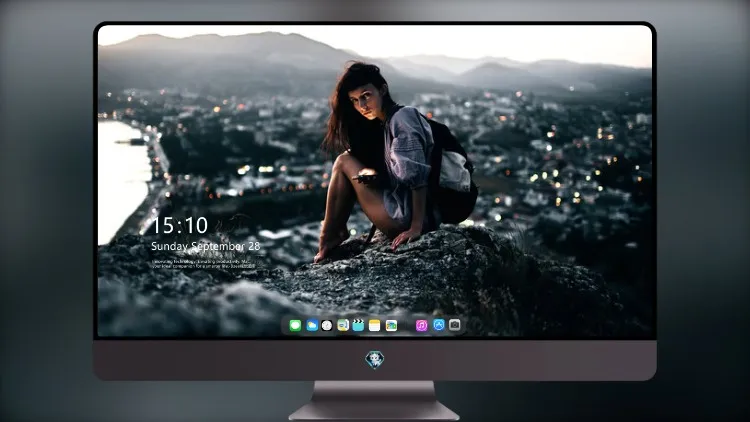Launch the Weather app from the dock
The image size is (750, 422).
(x=311, y=325)
